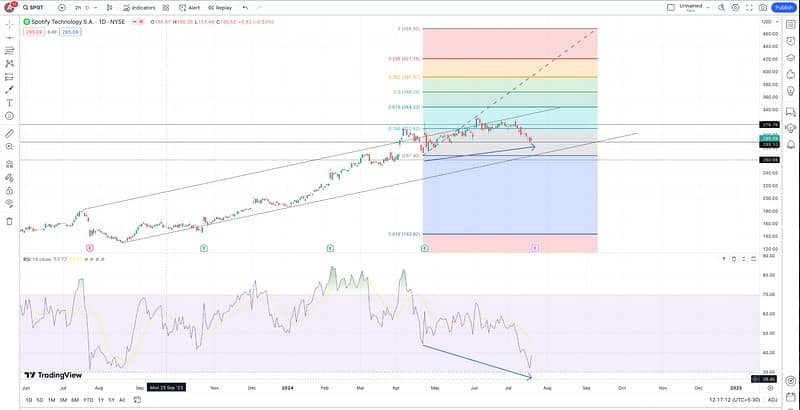Select the 1M time range tab
The image size is (800, 410).
pos(51,399)
